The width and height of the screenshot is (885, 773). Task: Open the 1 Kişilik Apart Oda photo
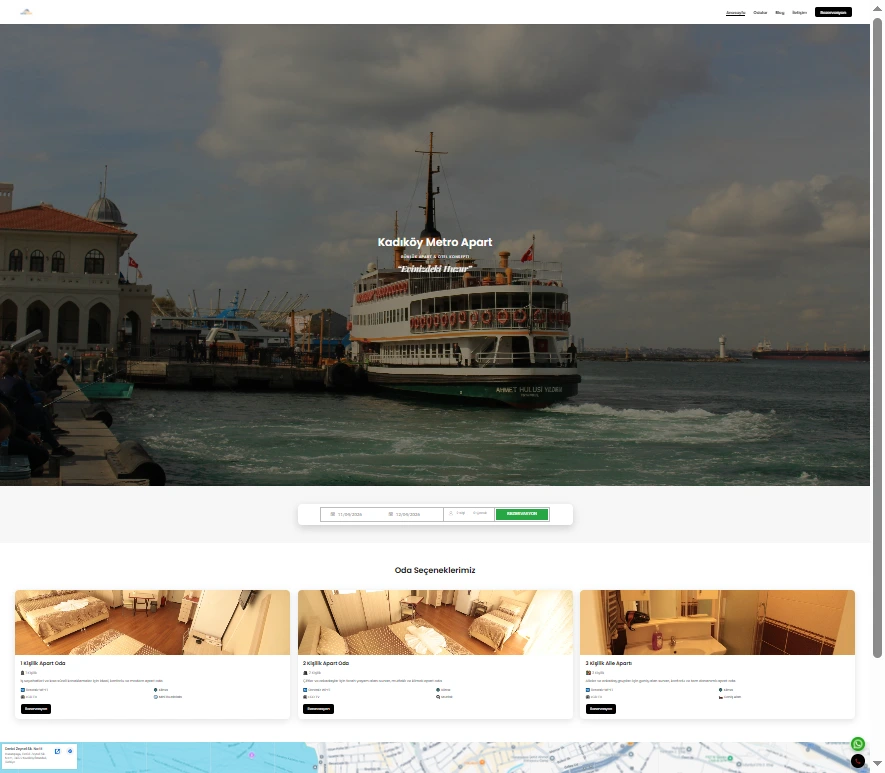coord(152,622)
